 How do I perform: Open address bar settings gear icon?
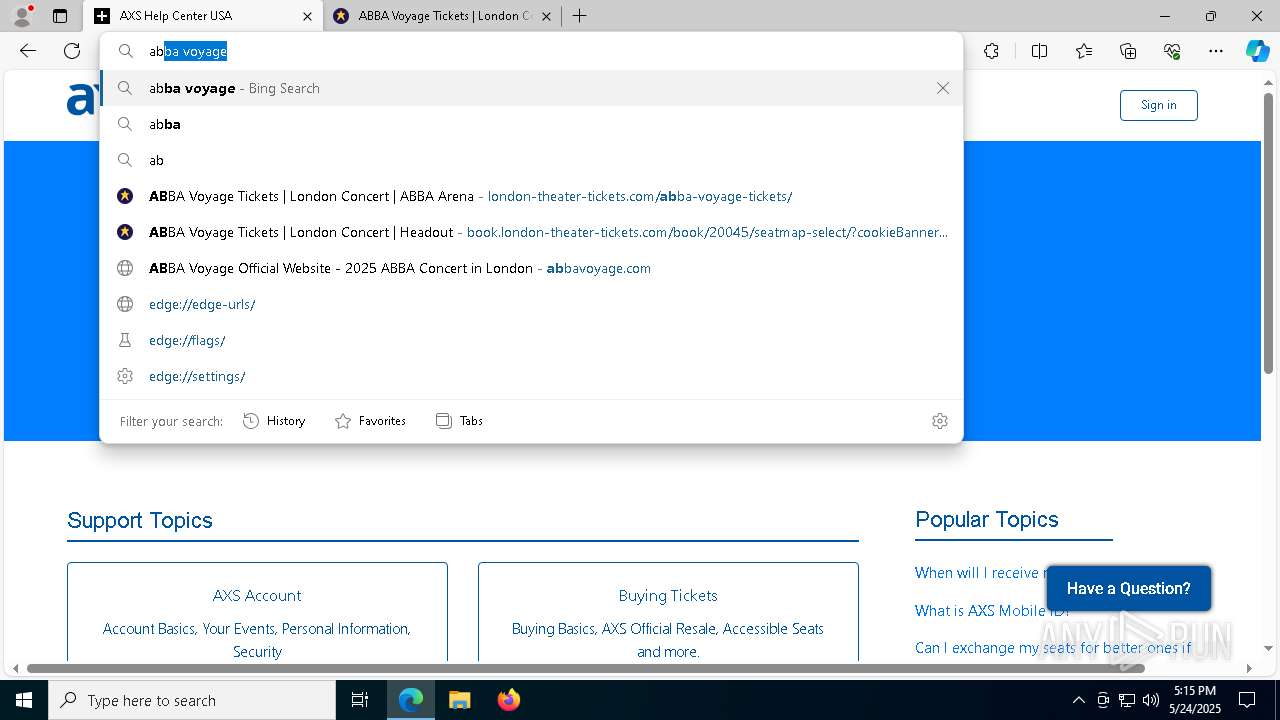940,421
